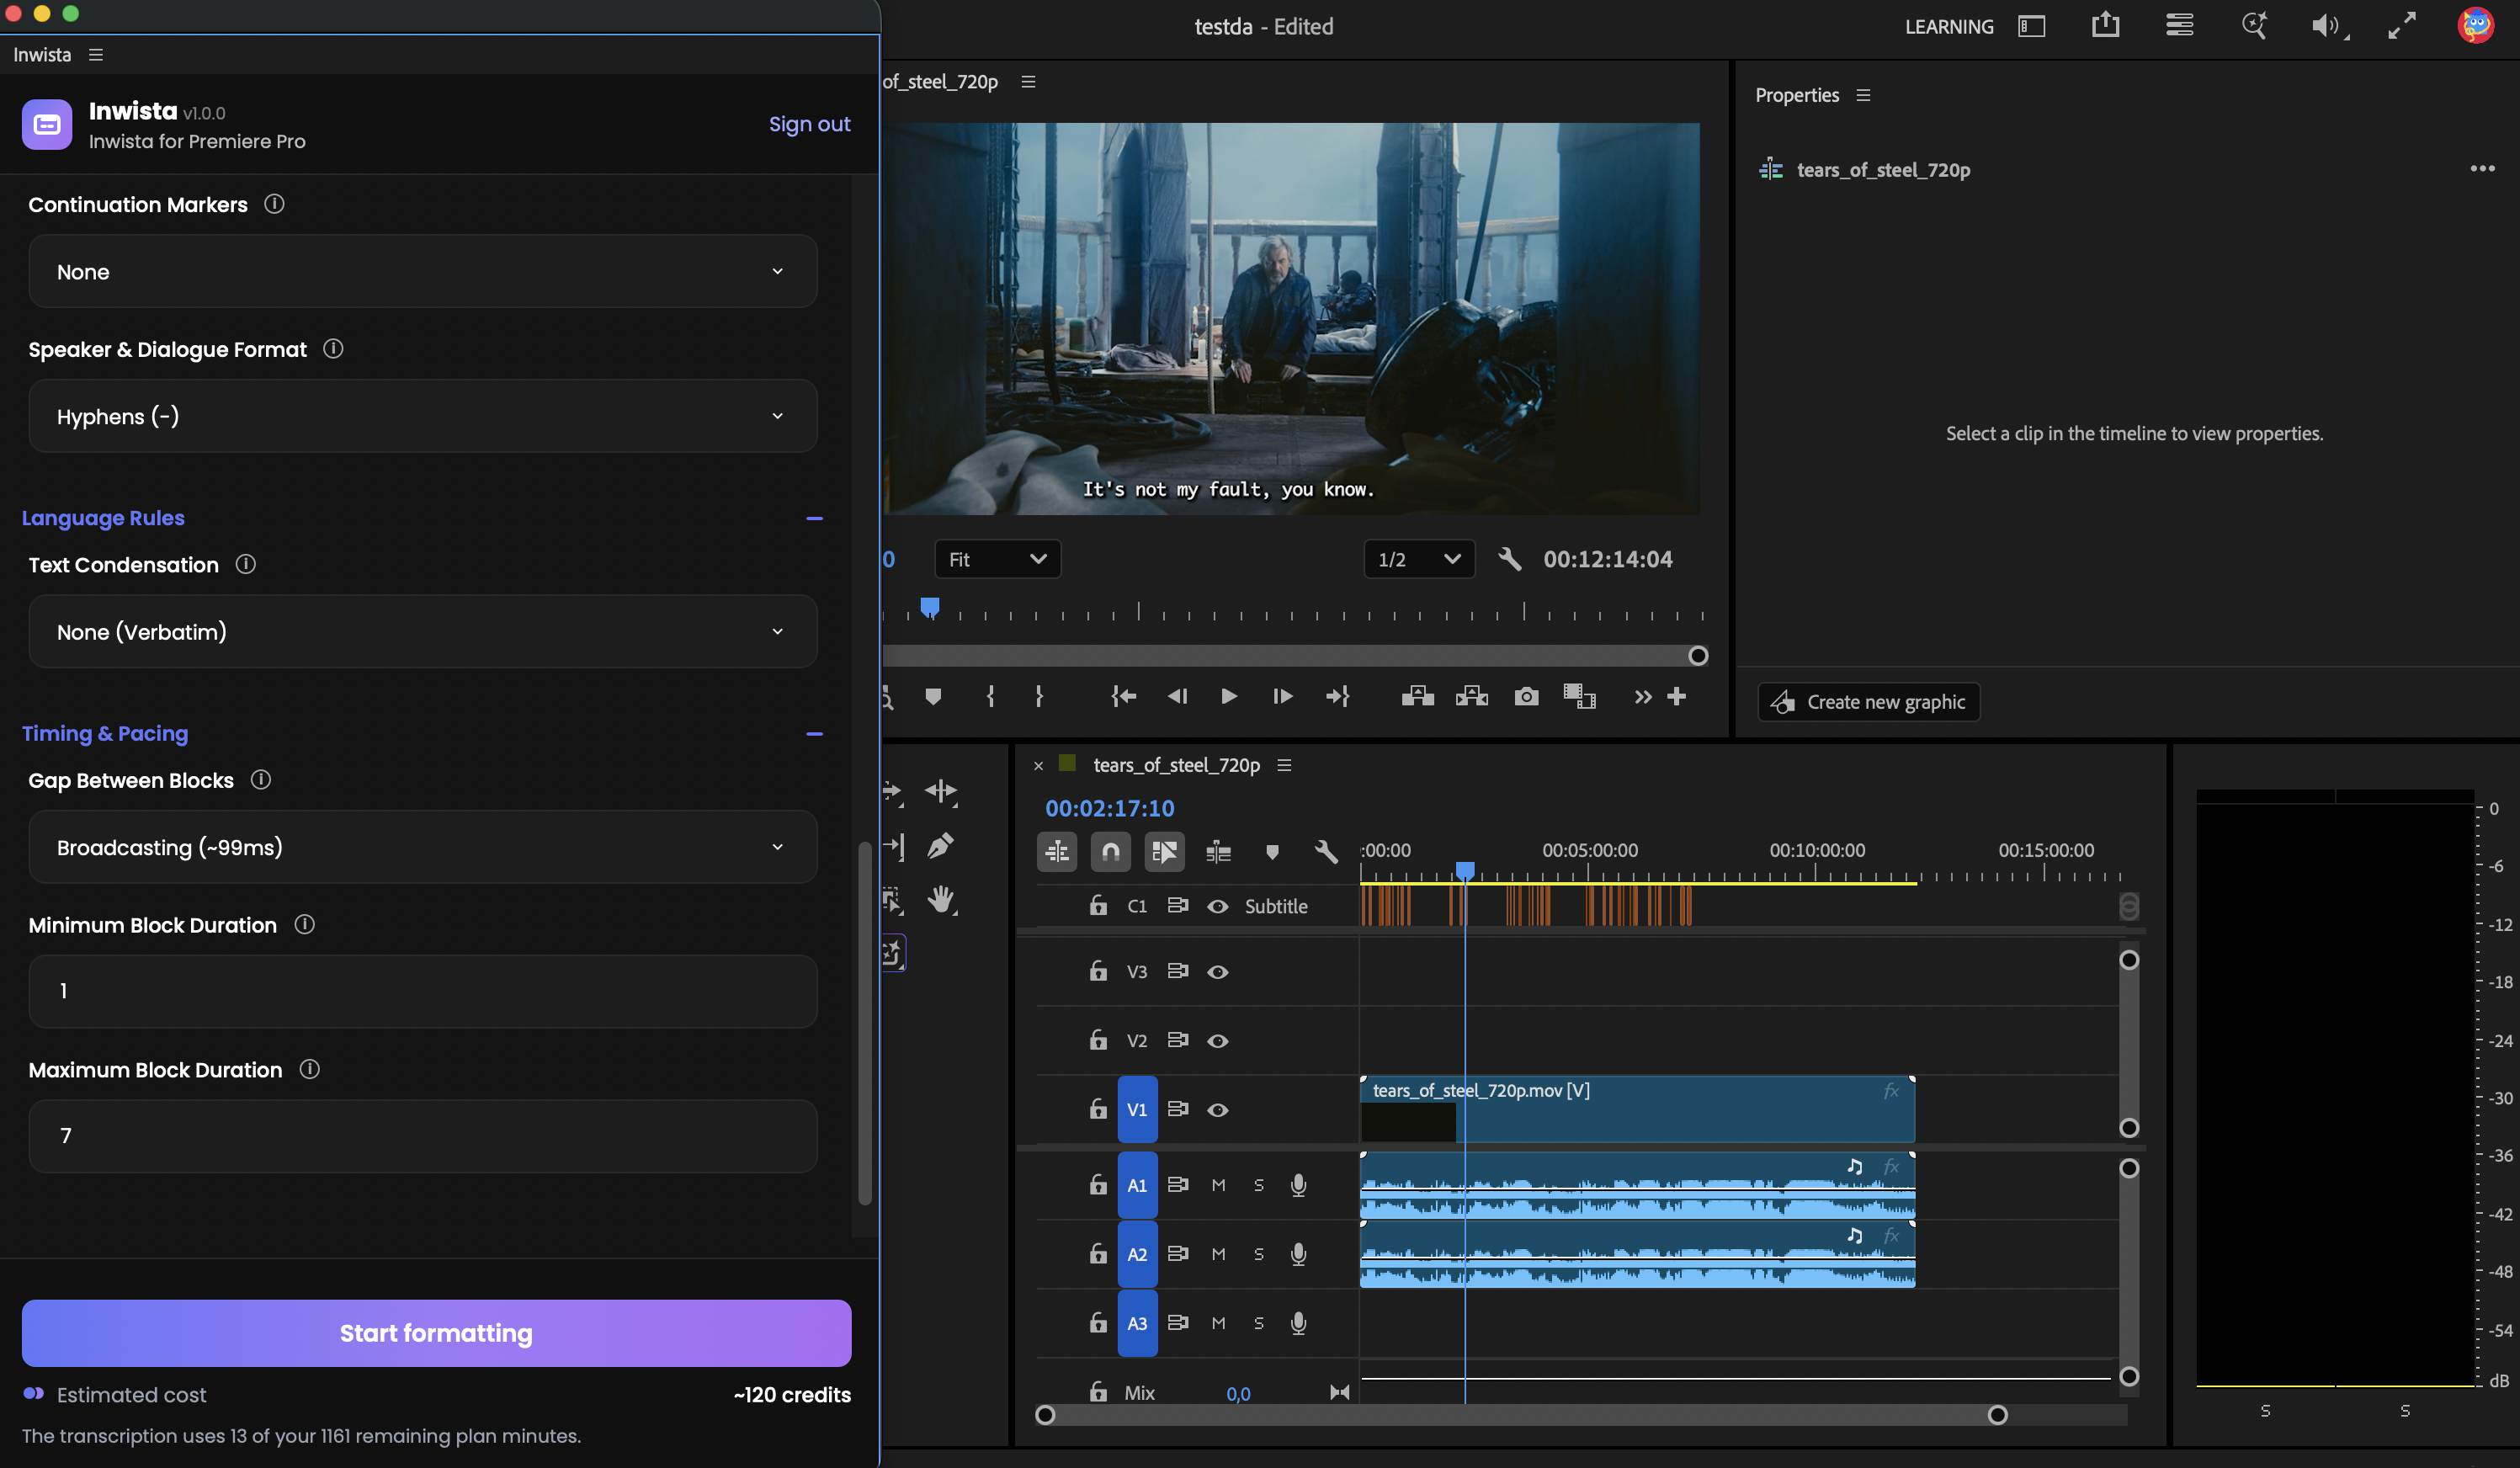Click the Export Frame camera icon
The width and height of the screenshot is (2520, 1468).
click(x=1526, y=696)
